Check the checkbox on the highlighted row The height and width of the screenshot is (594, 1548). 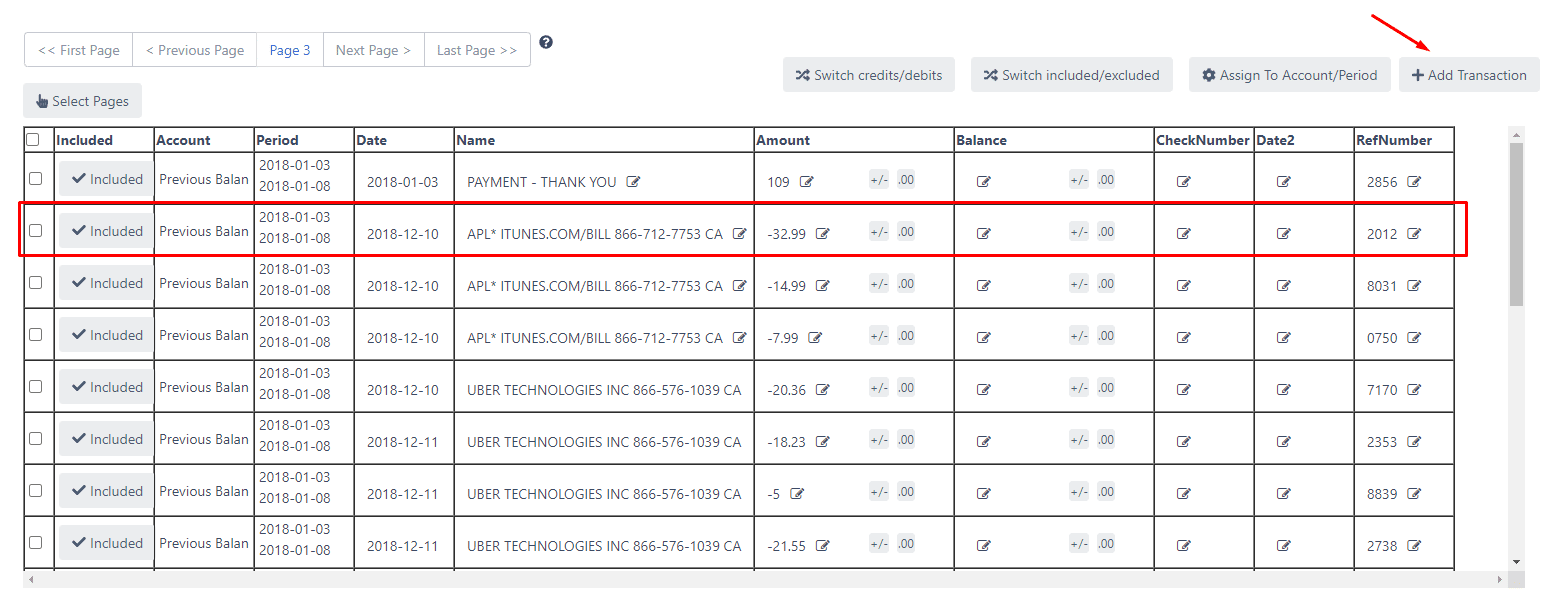click(34, 230)
